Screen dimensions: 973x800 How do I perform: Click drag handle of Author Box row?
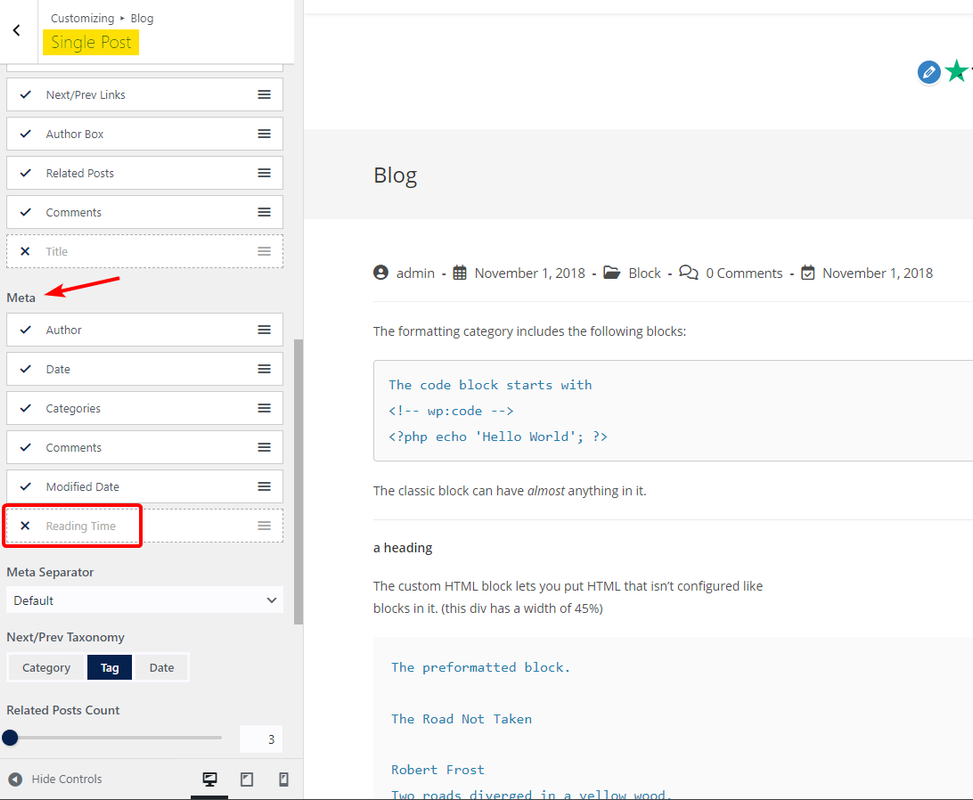pos(264,133)
